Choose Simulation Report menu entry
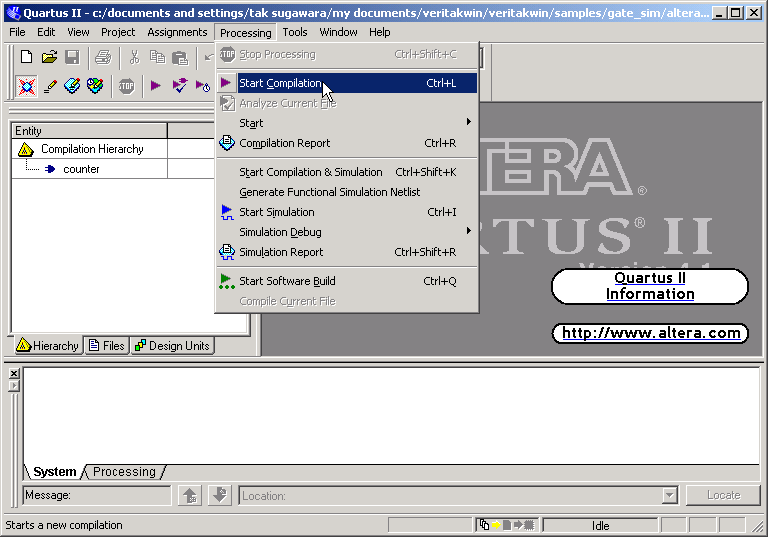This screenshot has width=768, height=537. pos(347,252)
